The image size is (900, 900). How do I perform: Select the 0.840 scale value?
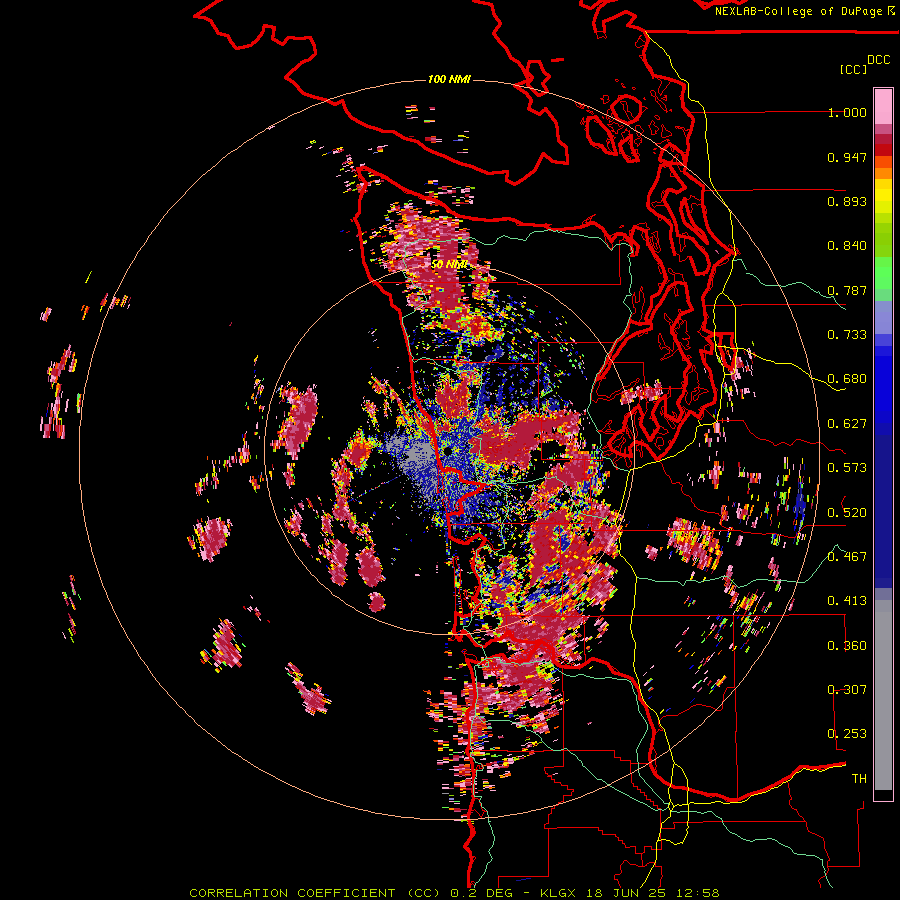click(x=847, y=246)
